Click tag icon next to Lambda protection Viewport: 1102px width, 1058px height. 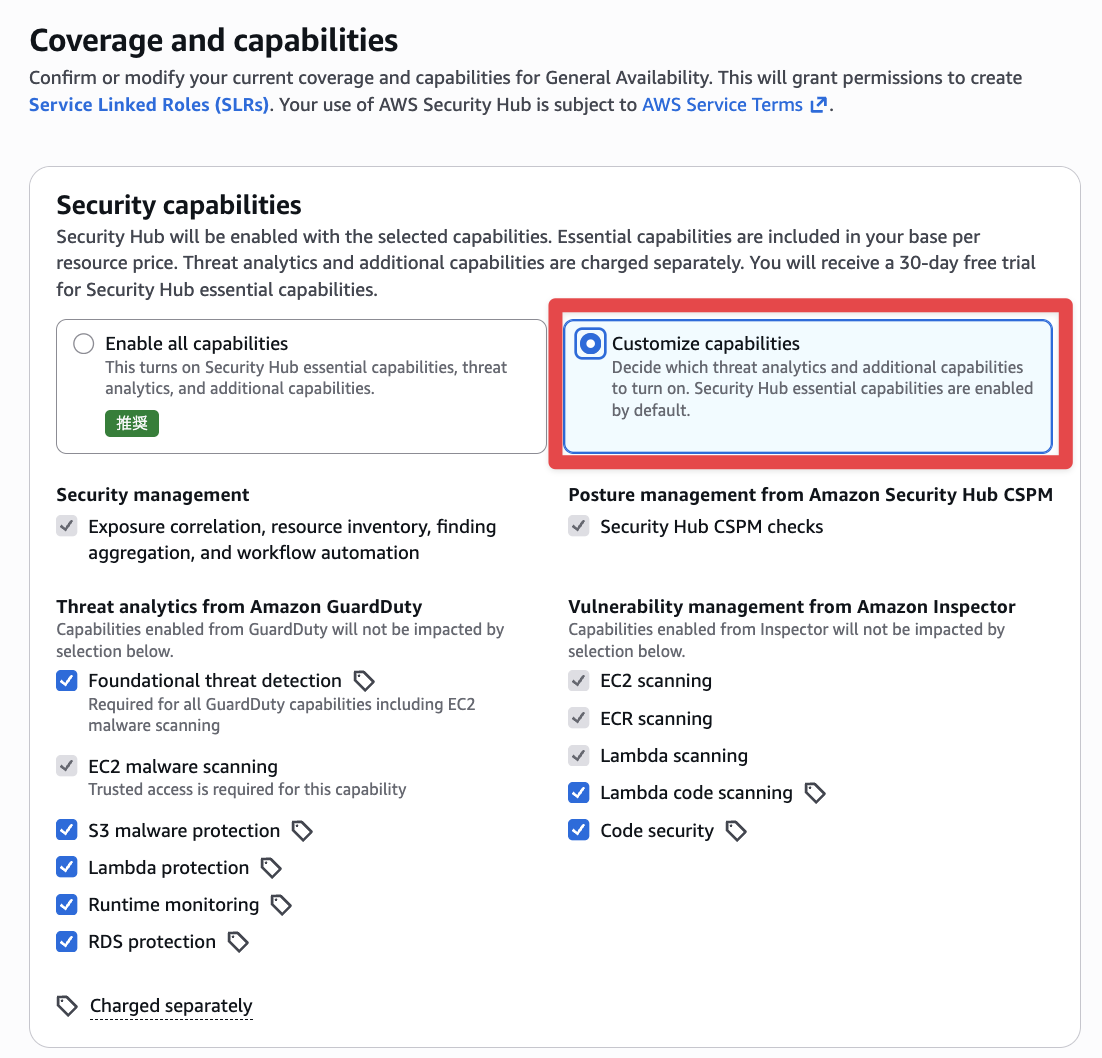[x=271, y=868]
